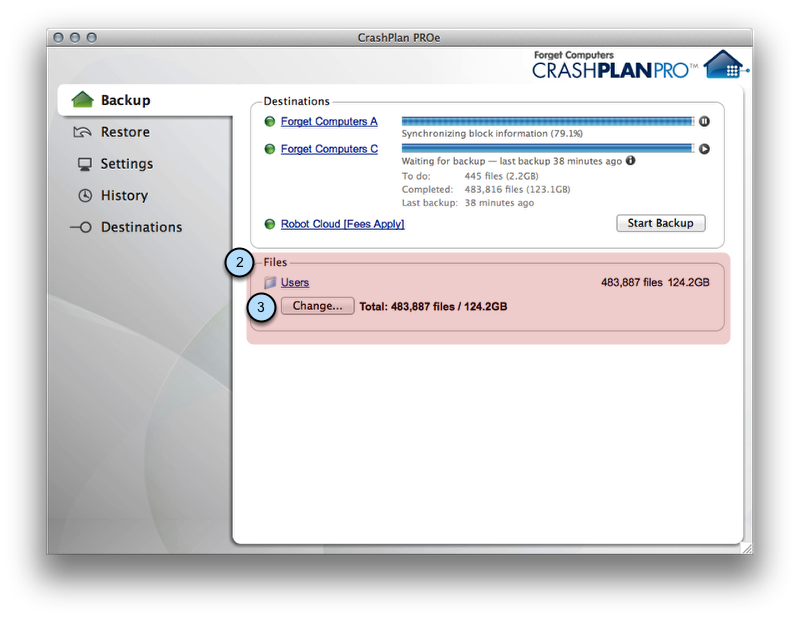This screenshot has width=800, height=620.
Task: Click the Start Backup button
Action: tap(661, 223)
